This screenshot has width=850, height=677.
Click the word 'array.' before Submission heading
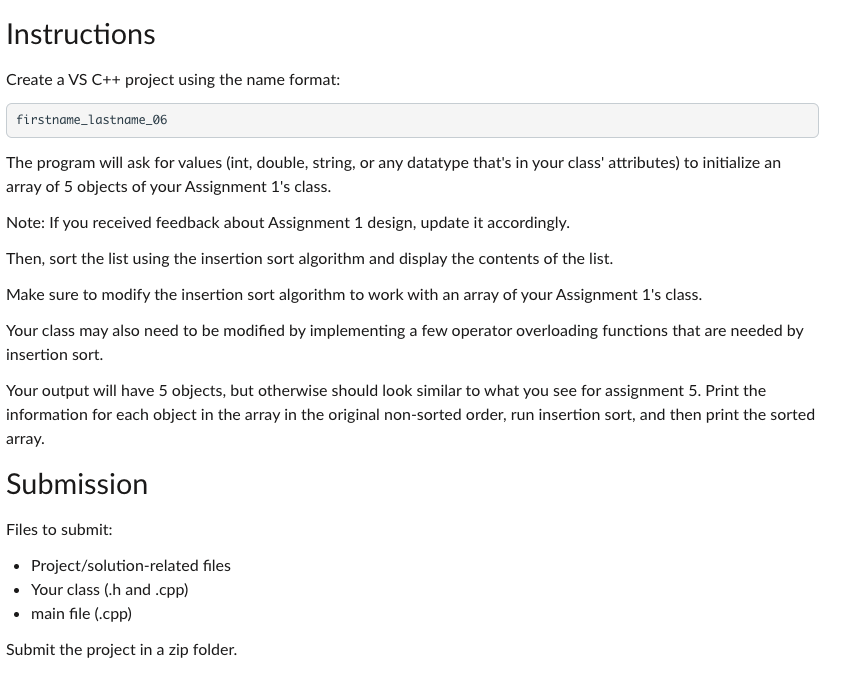[x=25, y=439]
